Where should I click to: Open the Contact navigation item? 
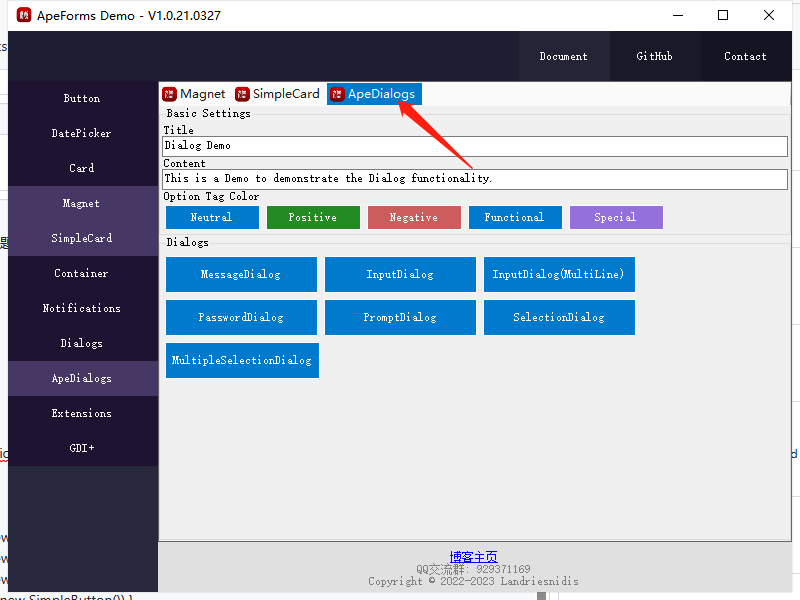tap(745, 56)
